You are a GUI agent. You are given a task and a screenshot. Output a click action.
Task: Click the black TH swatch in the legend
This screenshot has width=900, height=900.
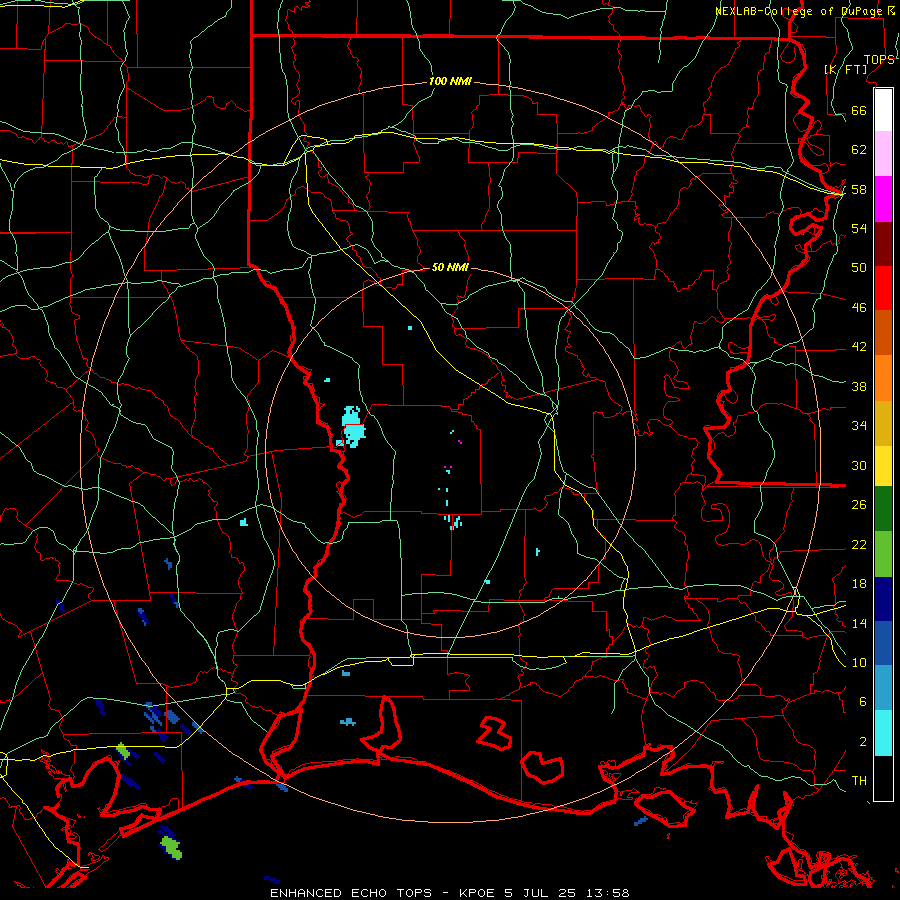(883, 778)
